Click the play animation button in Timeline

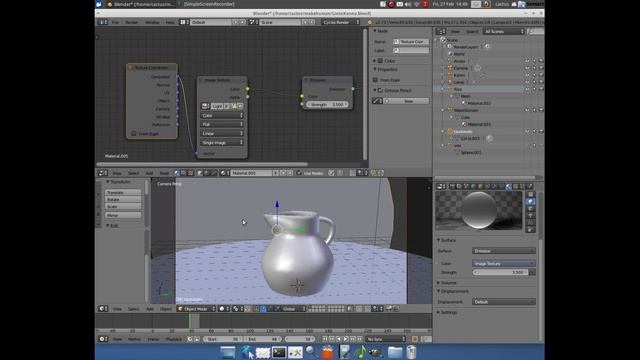[345, 339]
